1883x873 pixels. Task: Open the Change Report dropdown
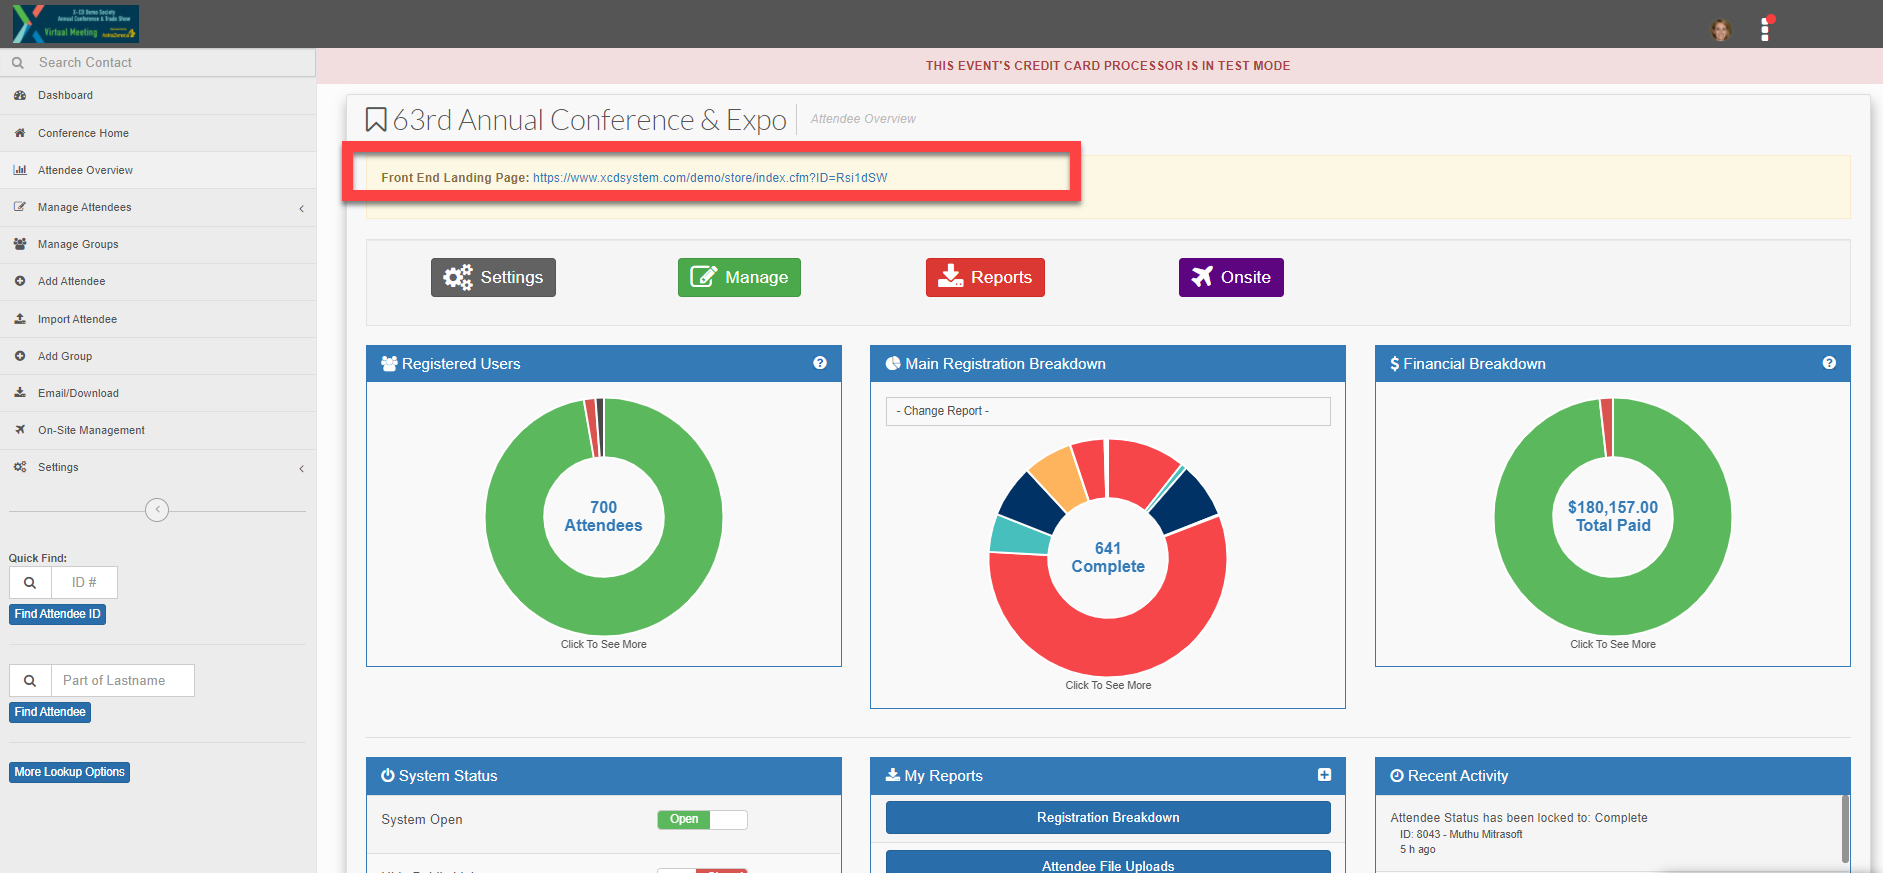click(x=1108, y=411)
